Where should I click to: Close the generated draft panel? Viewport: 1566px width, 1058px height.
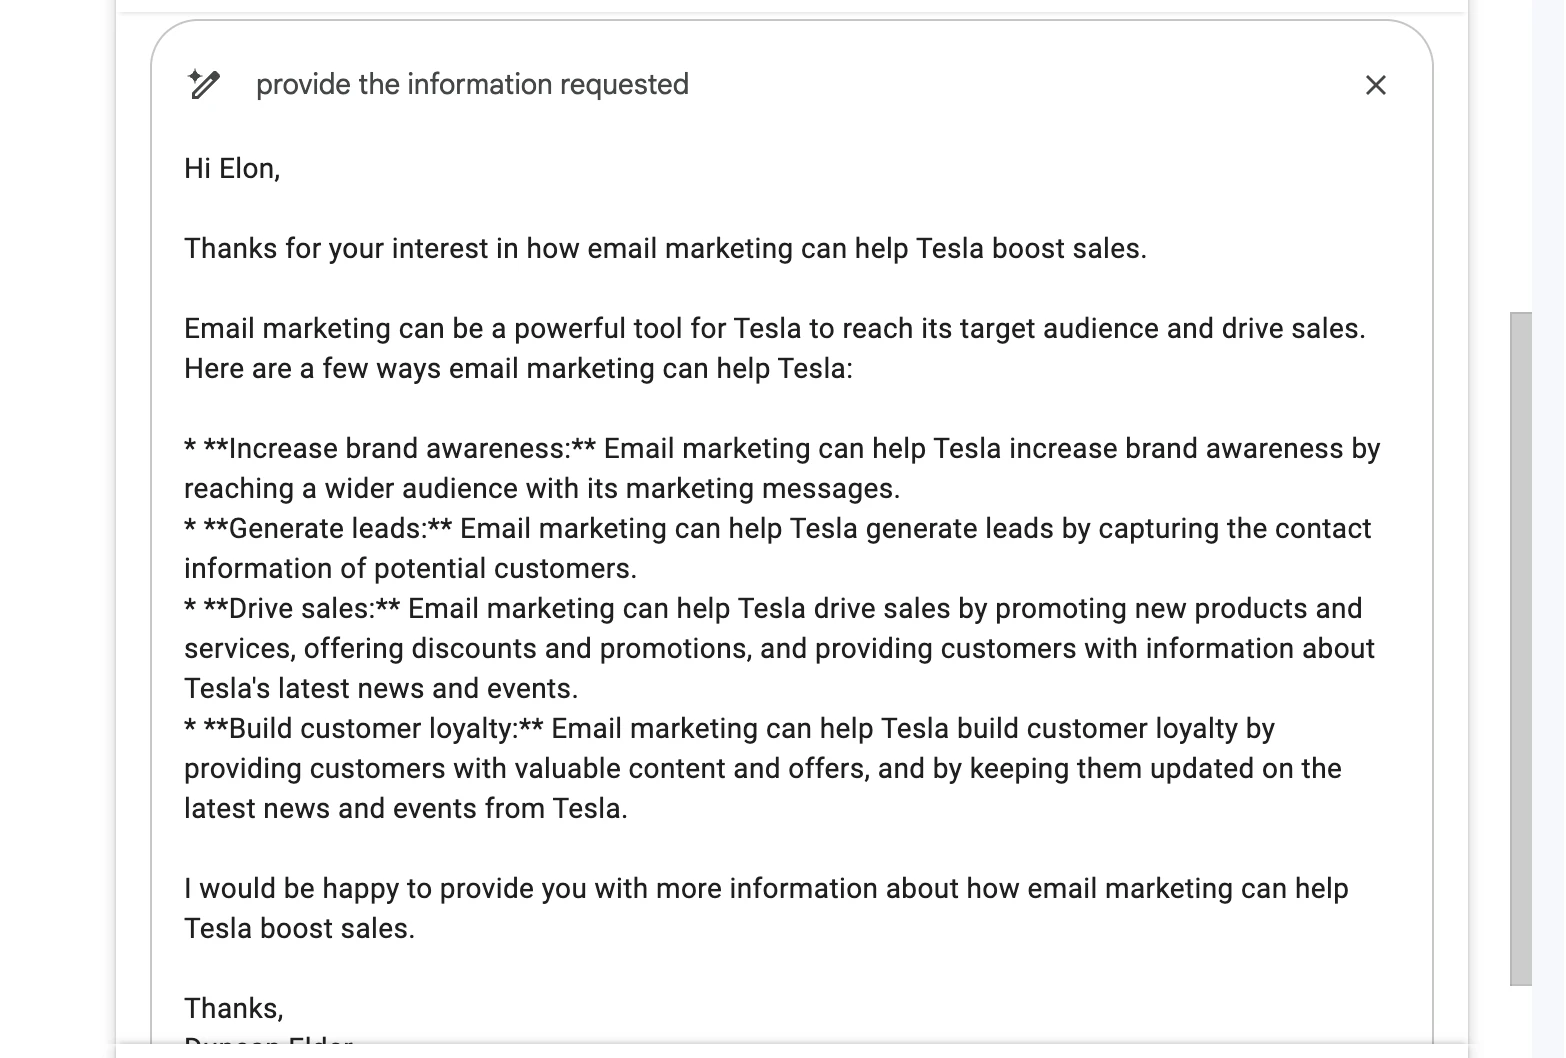(1375, 85)
